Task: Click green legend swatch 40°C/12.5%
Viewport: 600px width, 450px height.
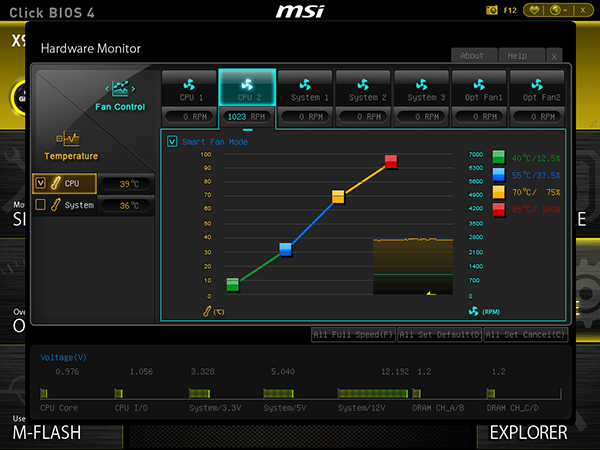Action: point(499,157)
